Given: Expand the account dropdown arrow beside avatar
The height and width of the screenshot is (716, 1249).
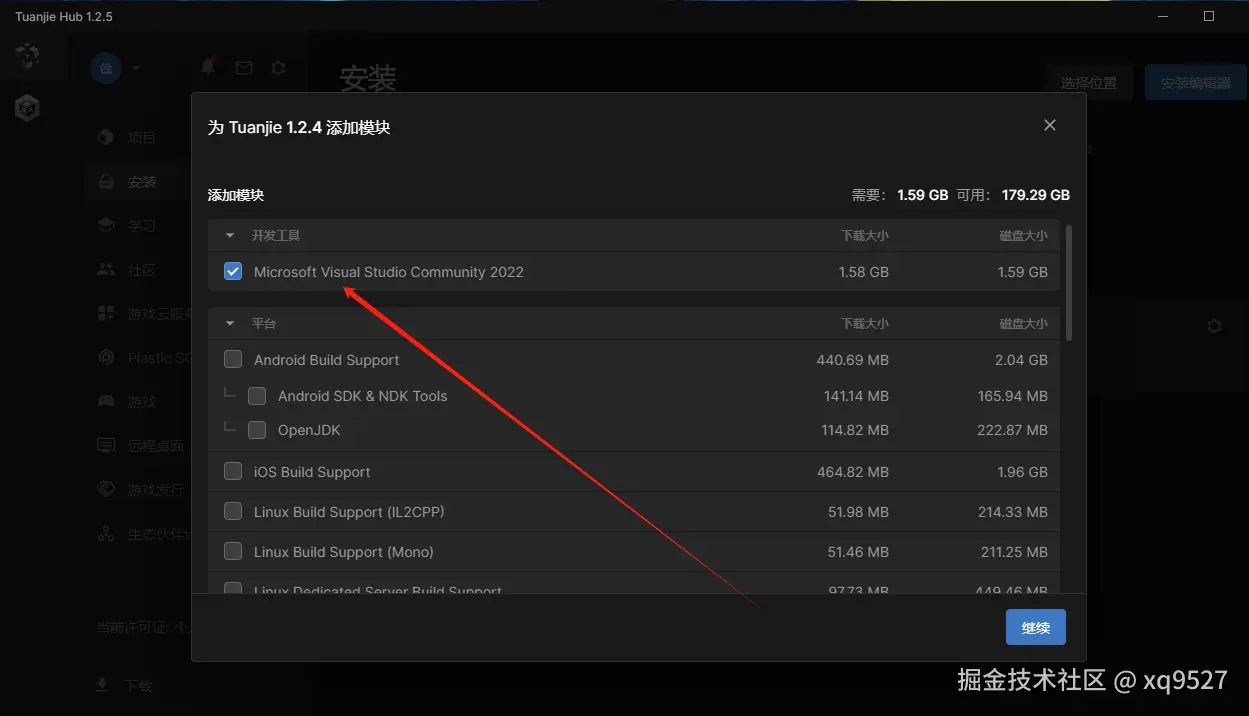Looking at the screenshot, I should (x=136, y=68).
